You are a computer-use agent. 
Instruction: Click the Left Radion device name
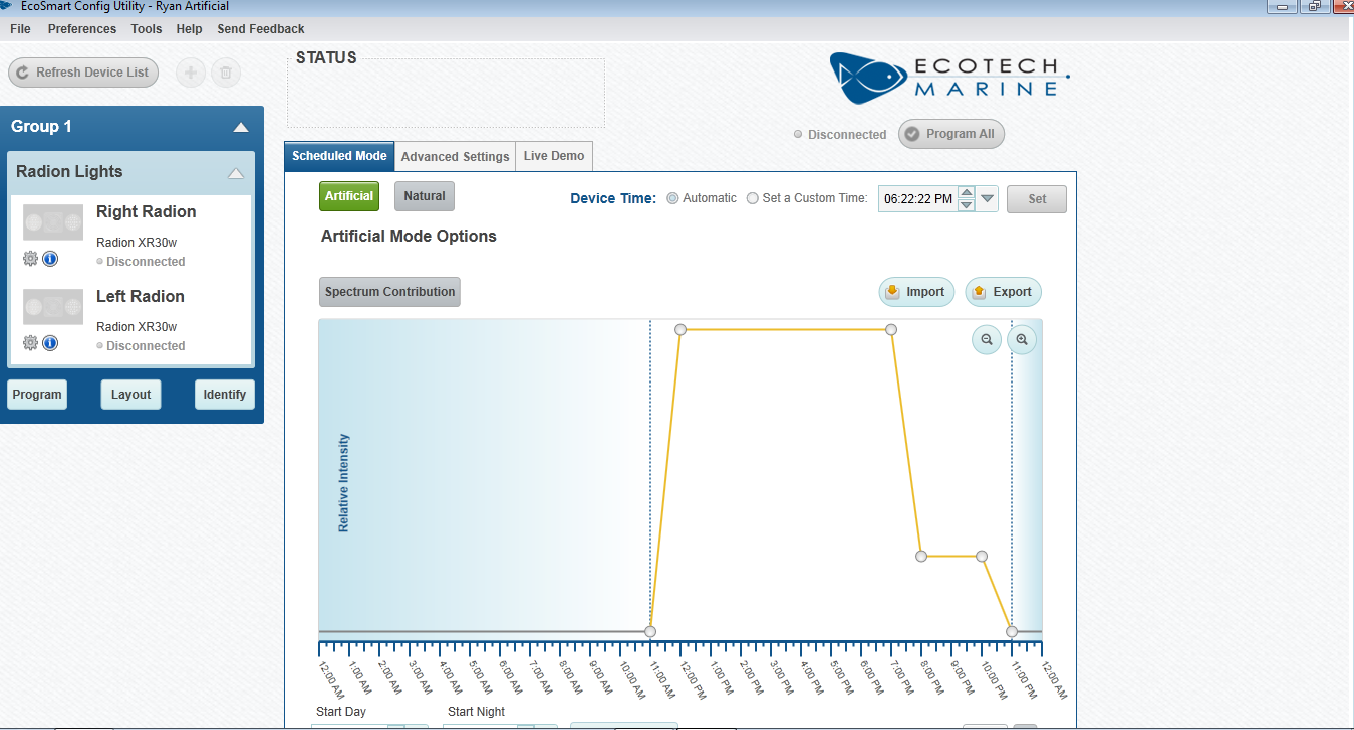pyautogui.click(x=140, y=297)
